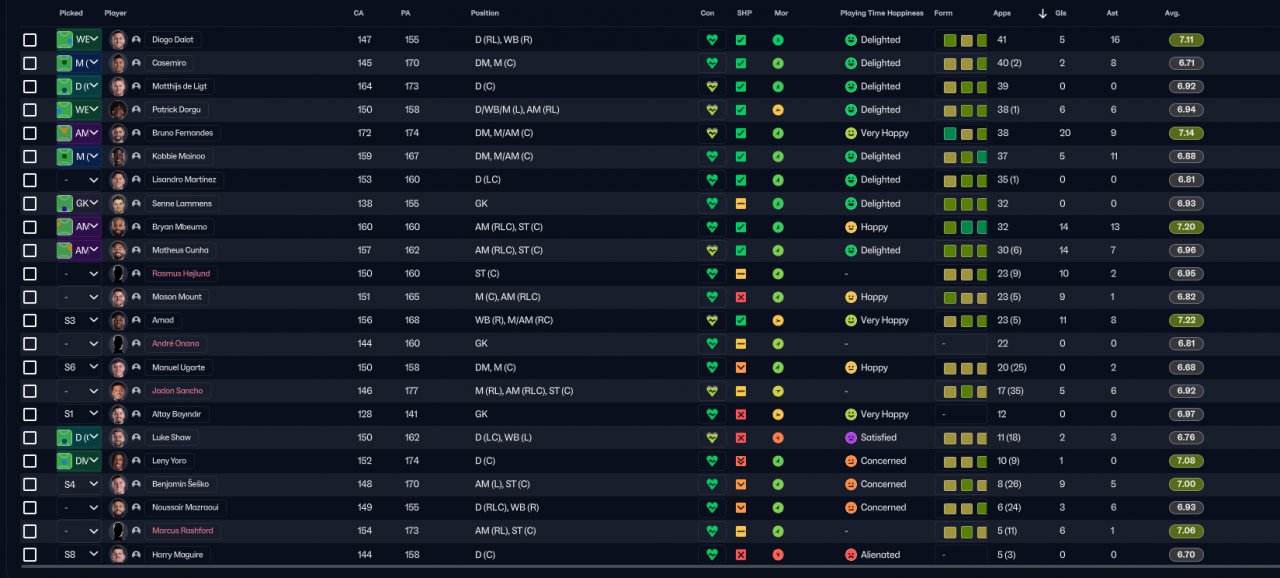Click Luke Shaw's orange morale icon
Image resolution: width=1280 pixels, height=578 pixels.
pos(778,438)
